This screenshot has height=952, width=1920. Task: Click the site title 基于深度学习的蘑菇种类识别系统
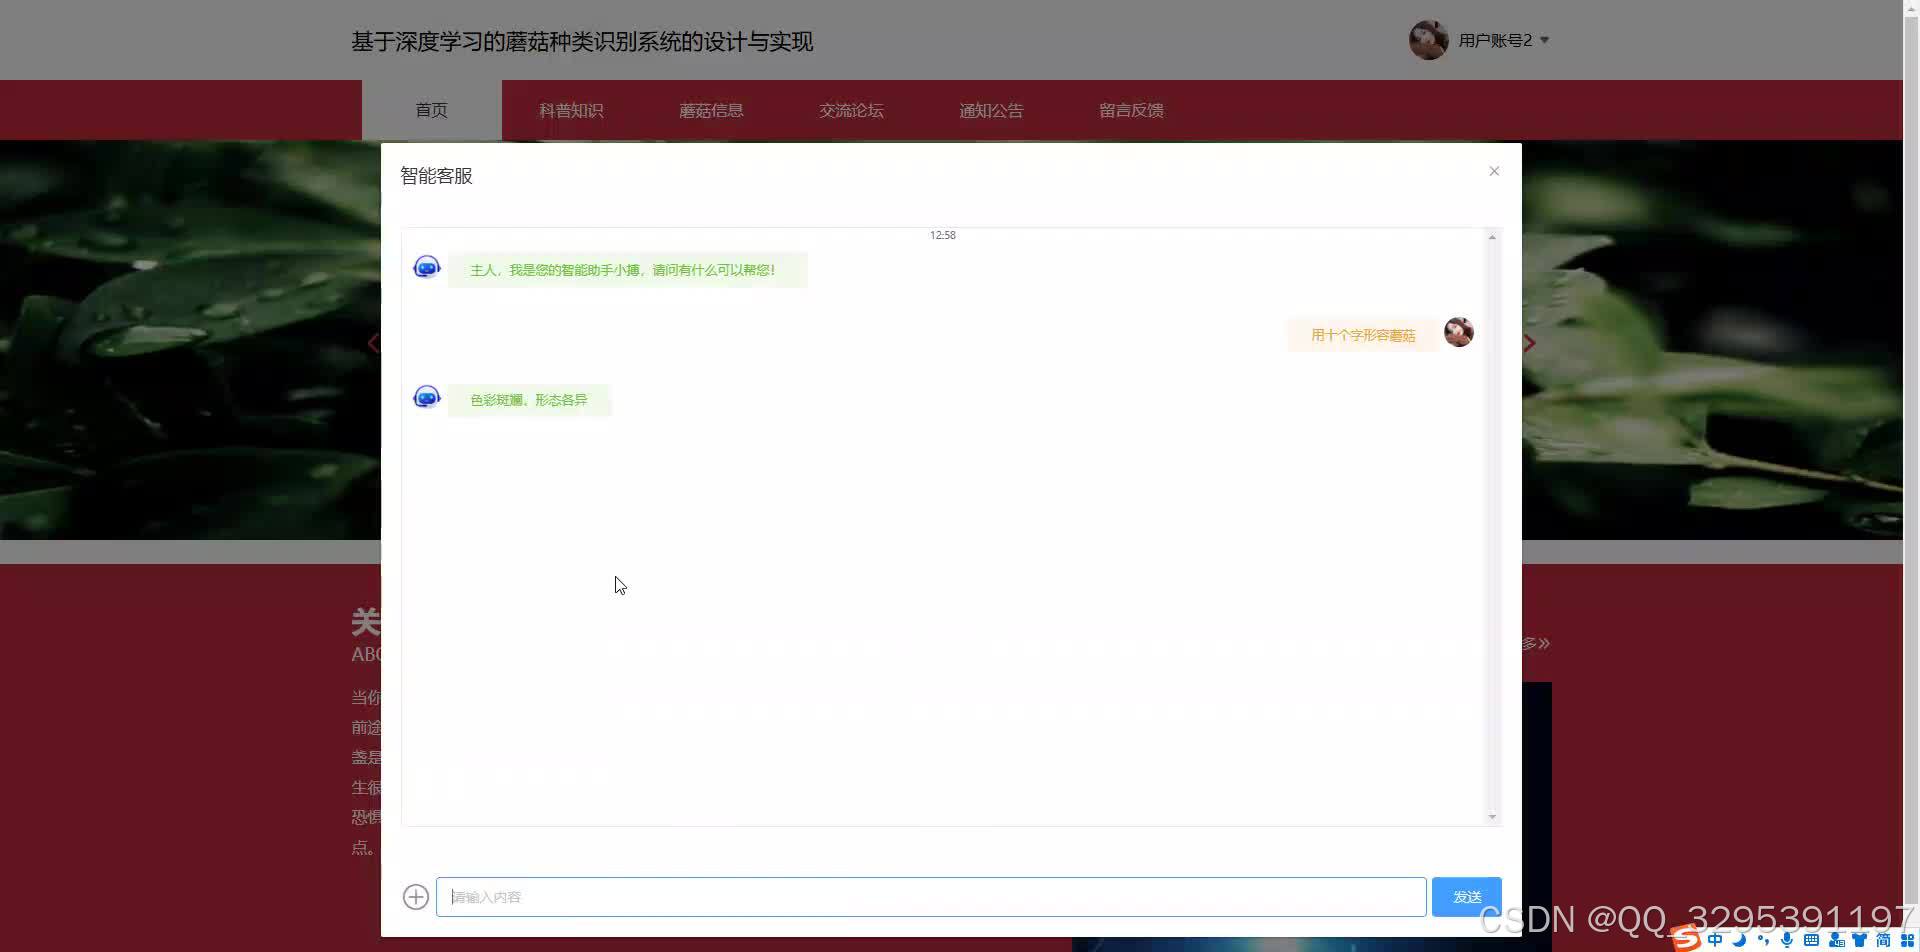[x=582, y=42]
